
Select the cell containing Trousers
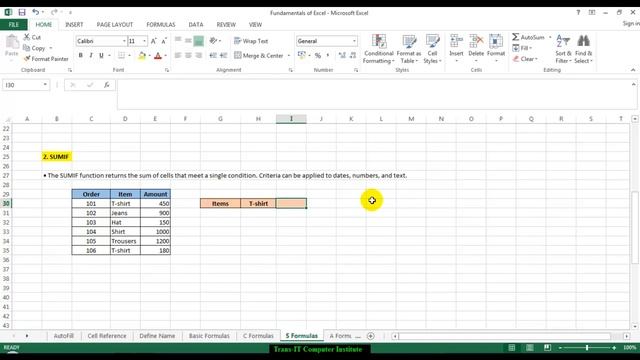[x=125, y=241]
